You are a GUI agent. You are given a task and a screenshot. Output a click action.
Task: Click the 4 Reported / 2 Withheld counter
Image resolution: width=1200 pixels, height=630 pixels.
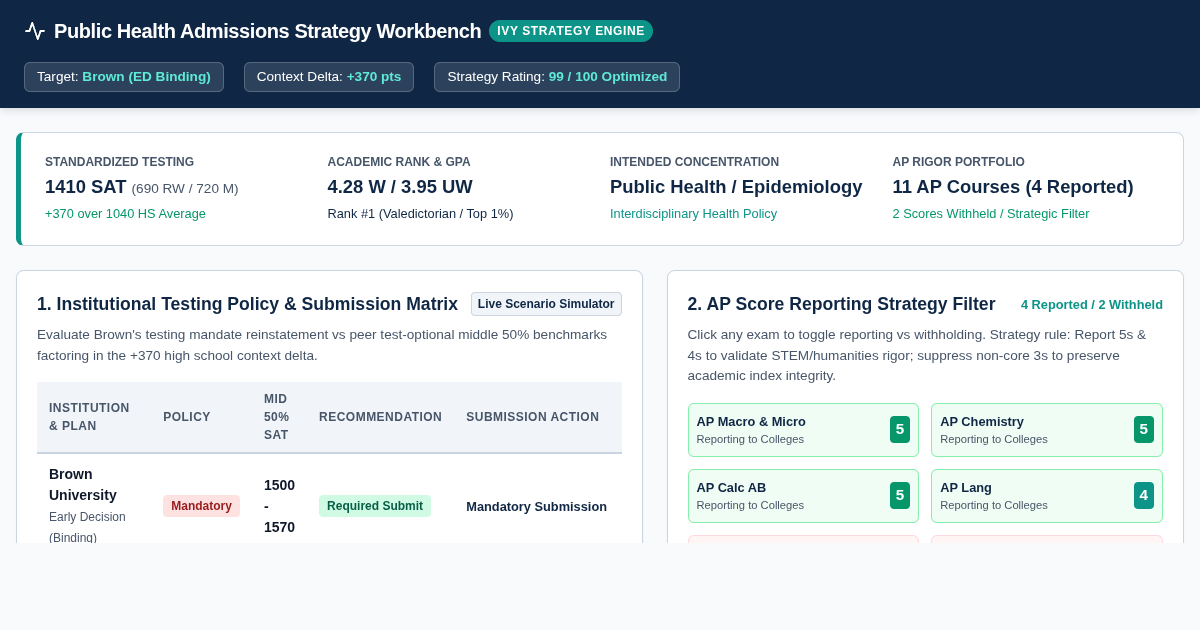coord(1092,304)
